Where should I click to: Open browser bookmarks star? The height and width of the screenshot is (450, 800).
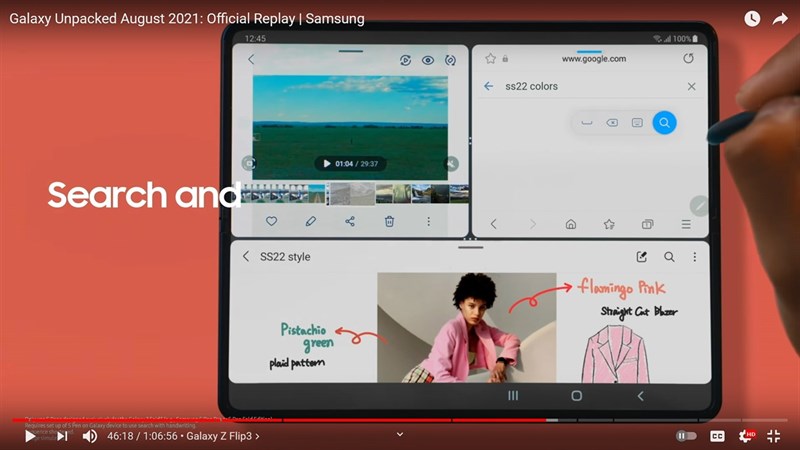[x=609, y=224]
